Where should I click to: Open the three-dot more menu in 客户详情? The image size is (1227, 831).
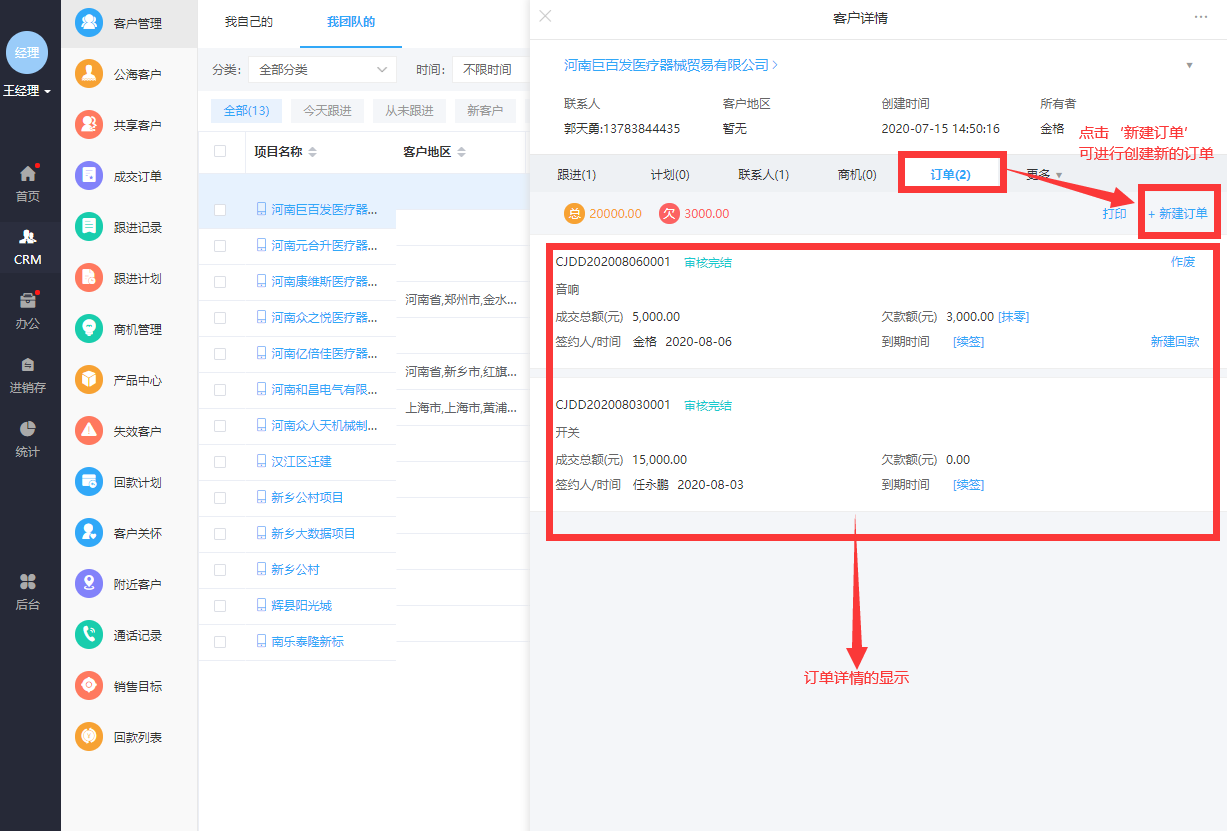(x=1201, y=17)
